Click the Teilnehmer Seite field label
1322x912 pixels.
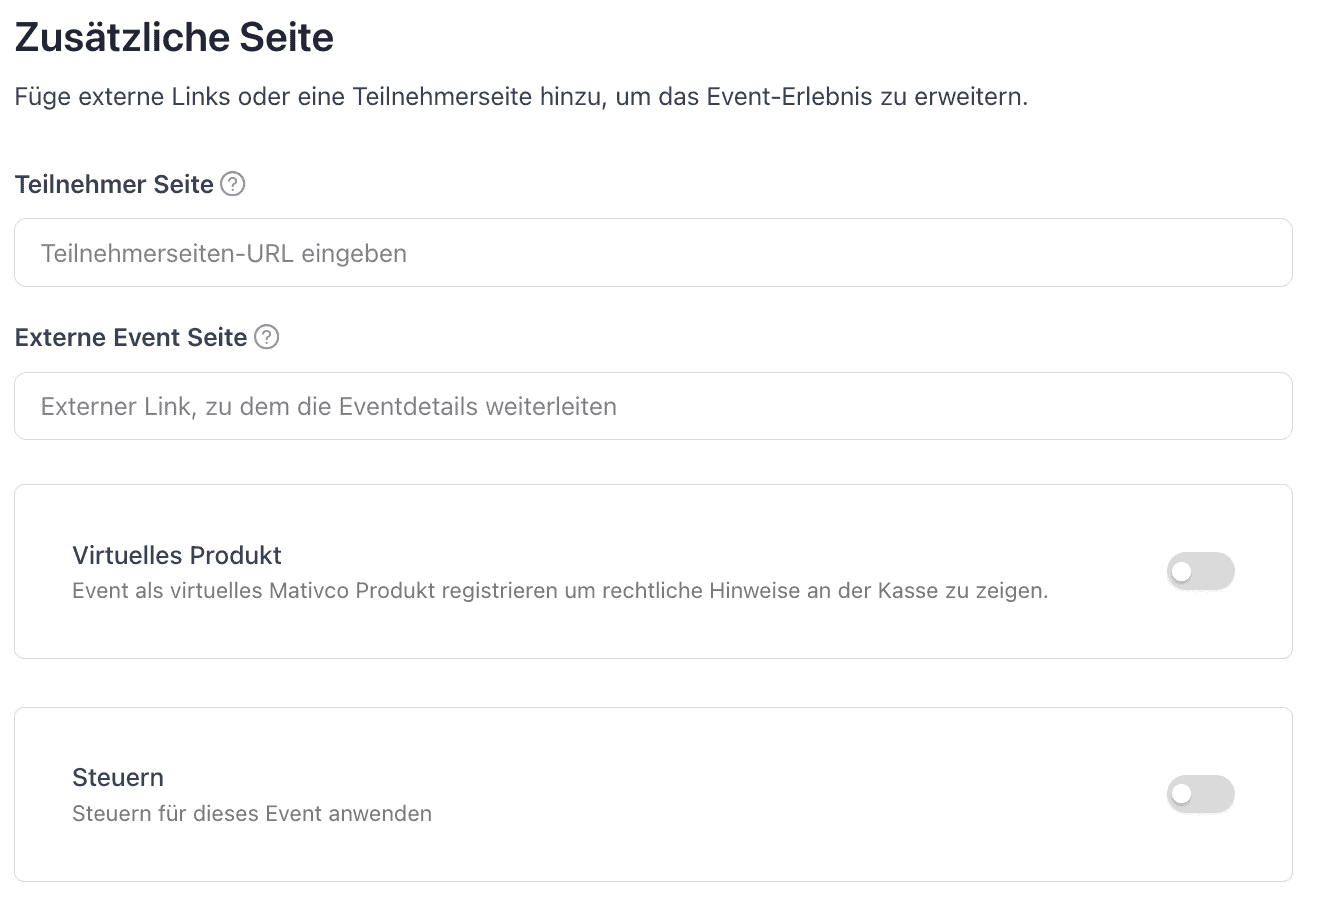coord(114,185)
